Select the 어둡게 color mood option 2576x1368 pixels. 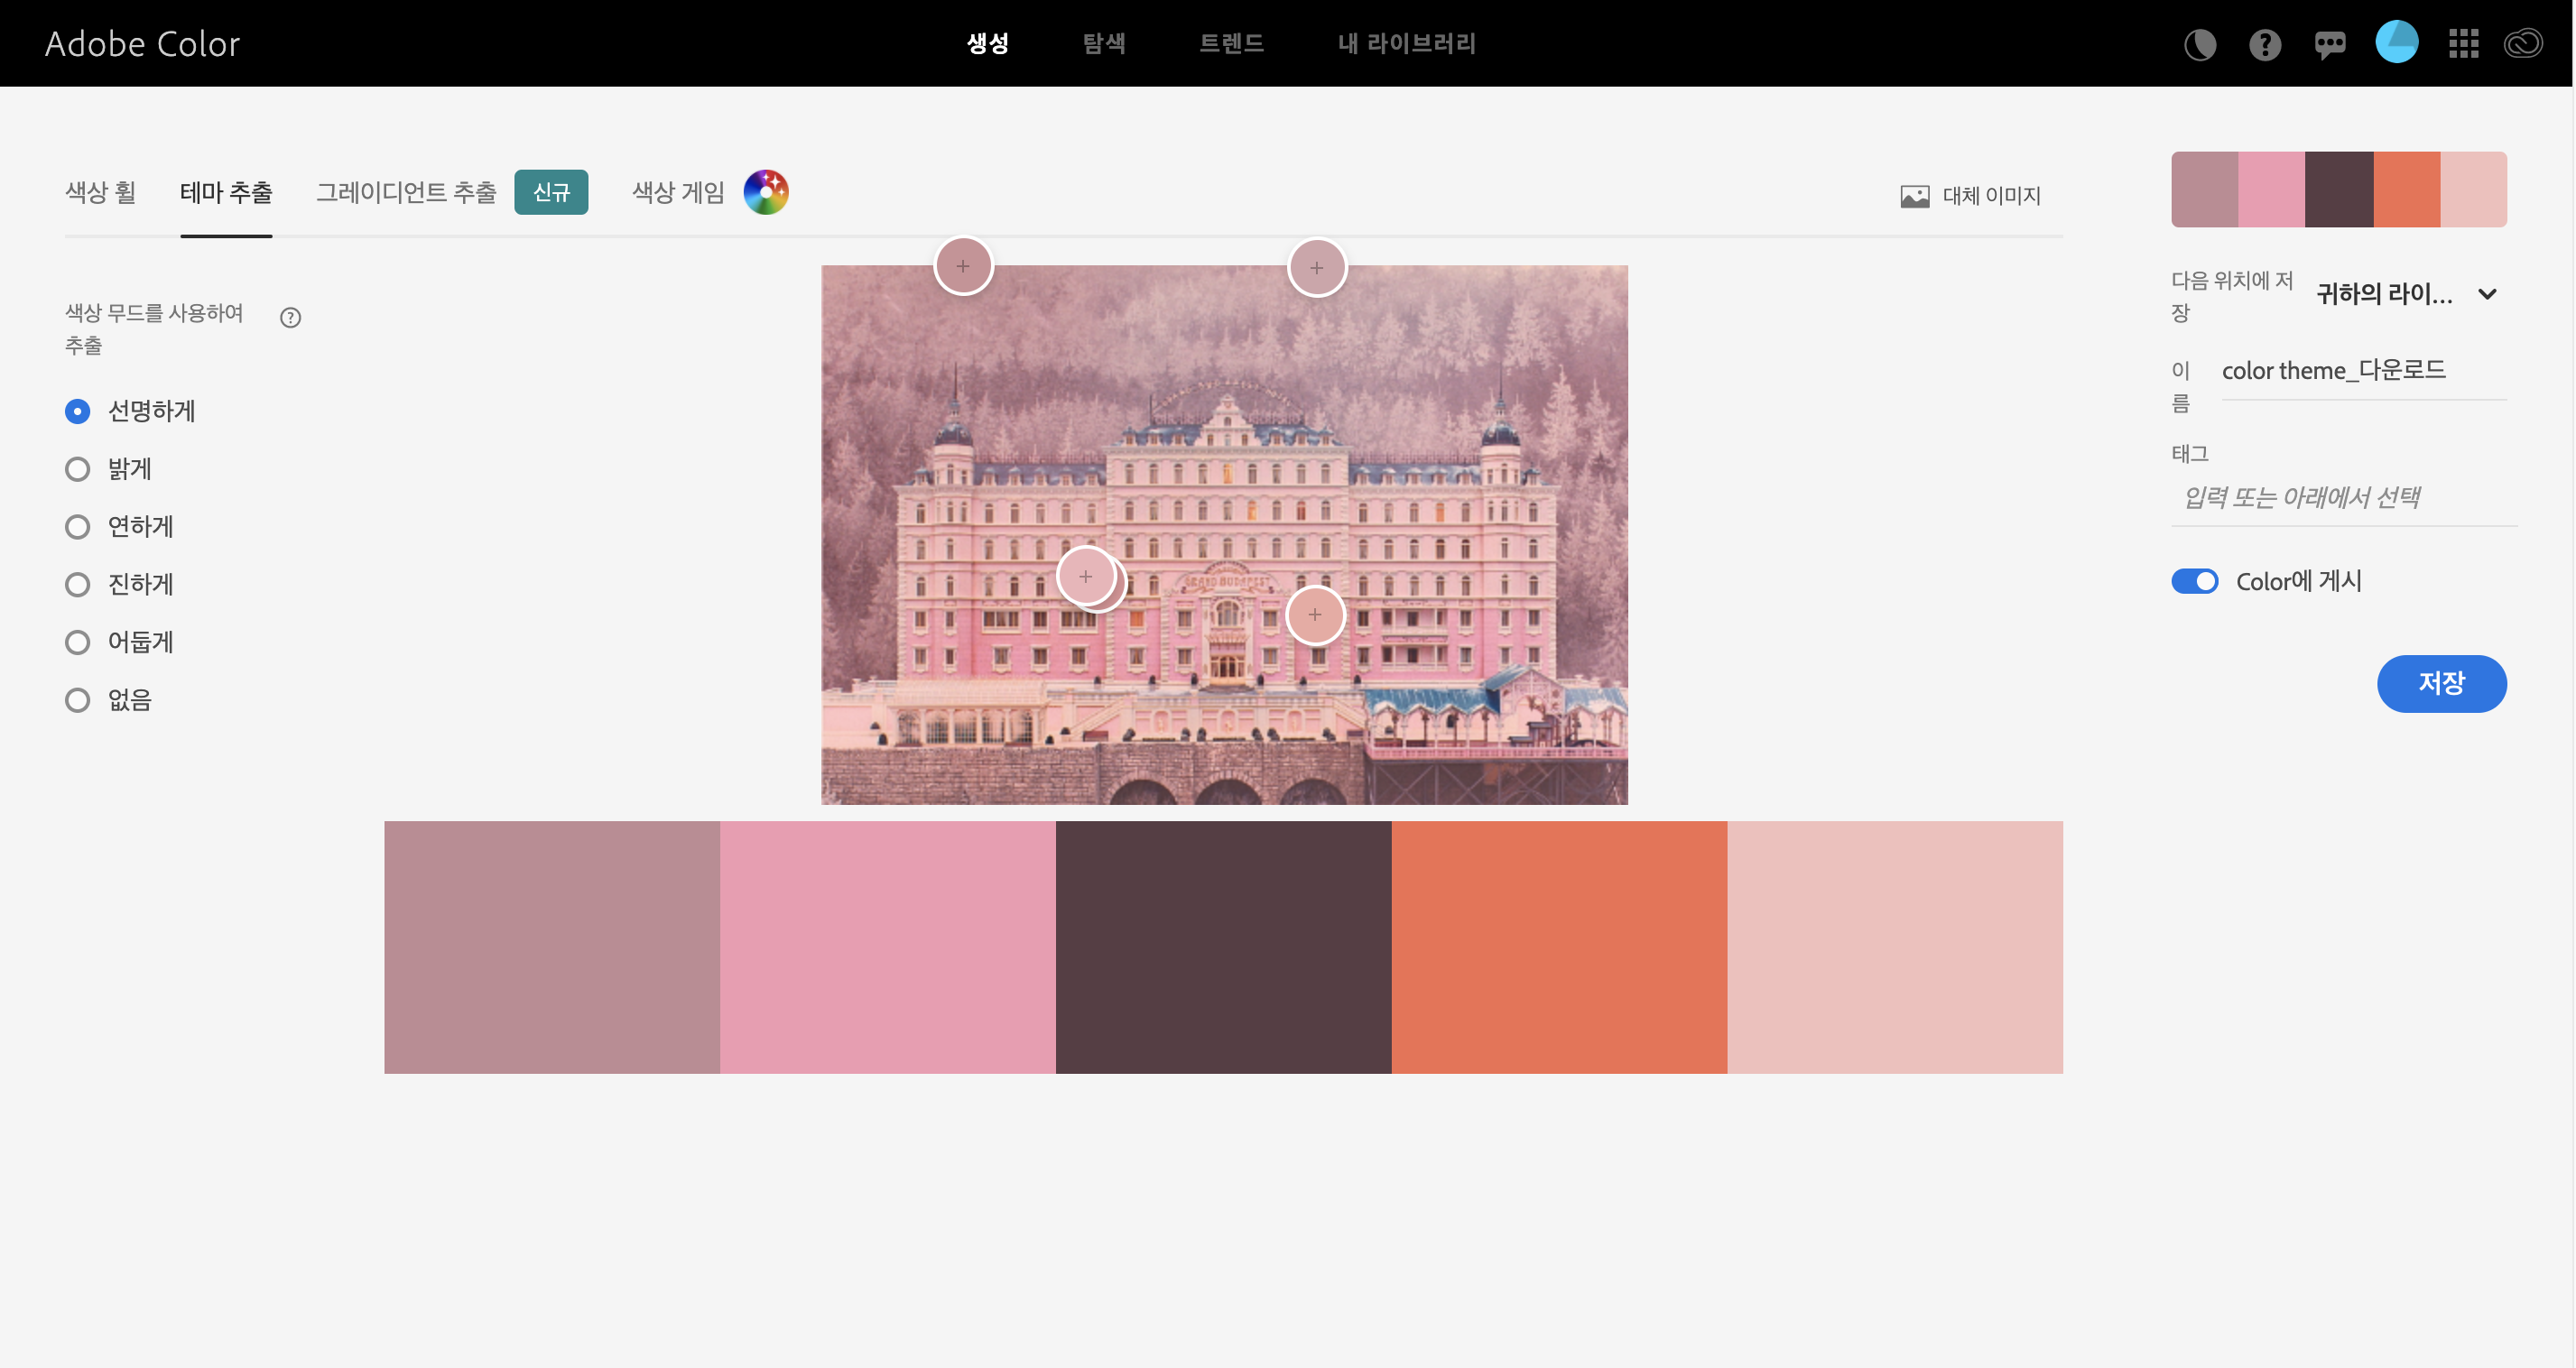pos(78,642)
